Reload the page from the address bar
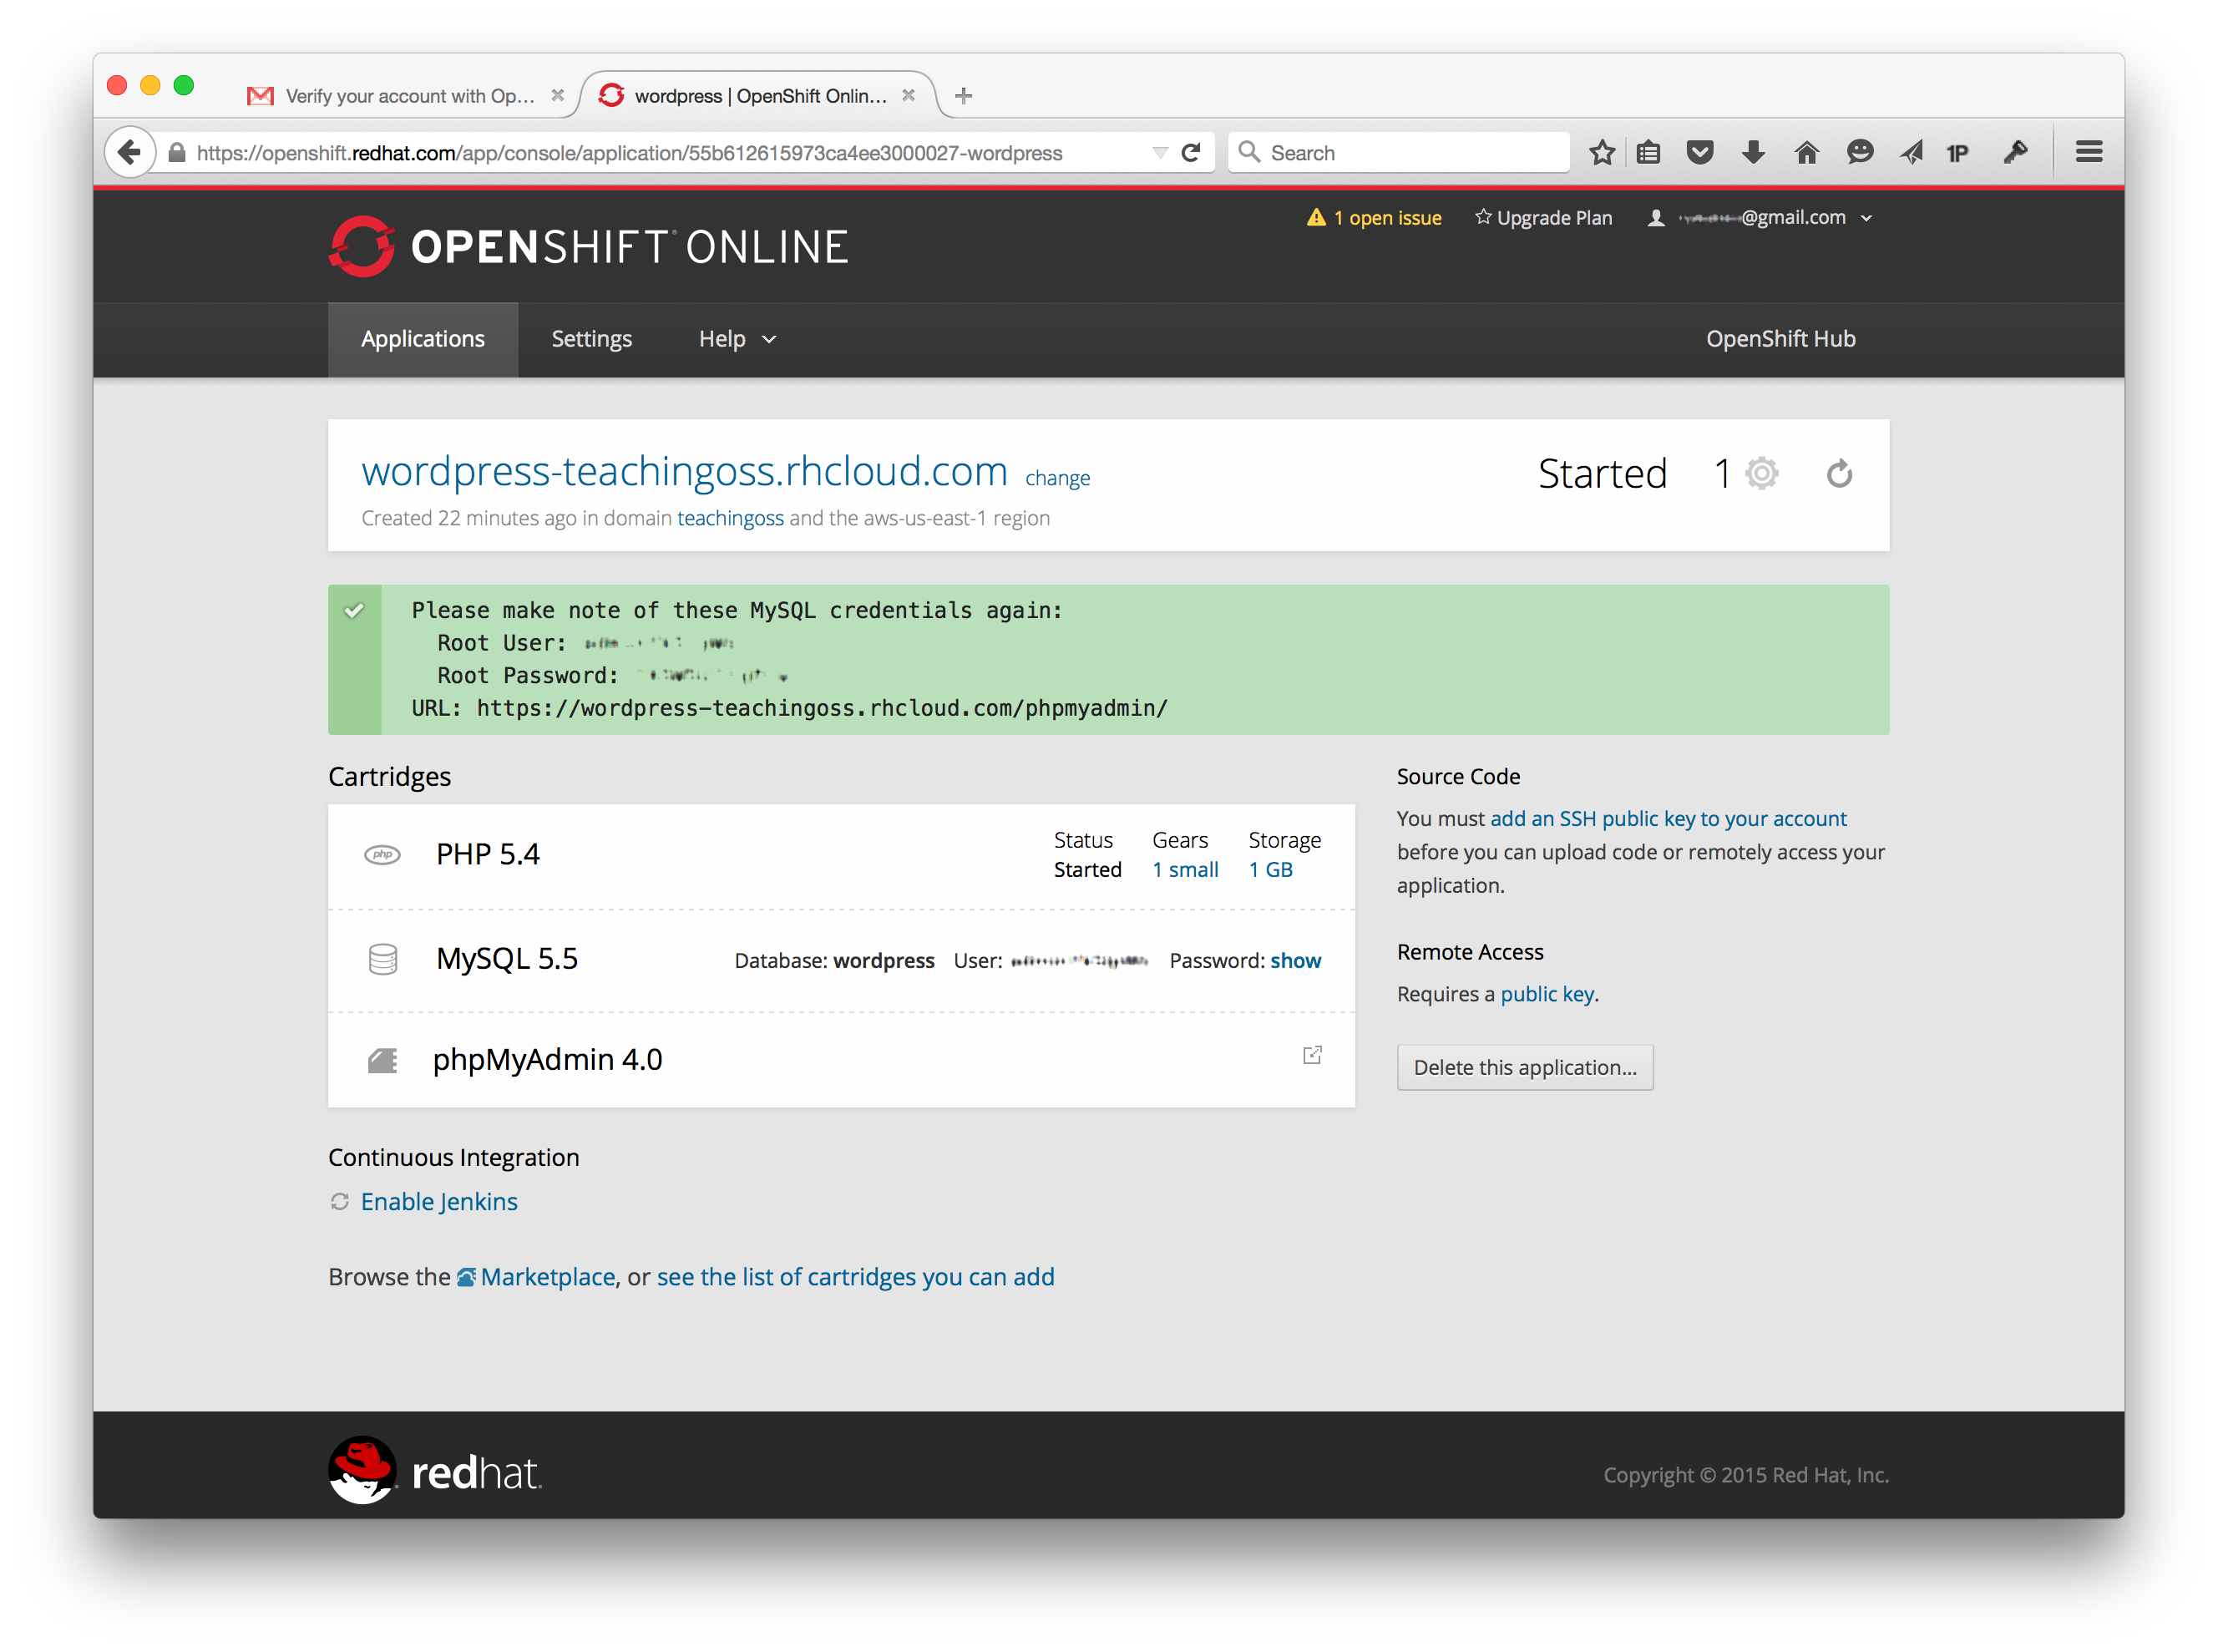2218x1652 pixels. (1191, 153)
